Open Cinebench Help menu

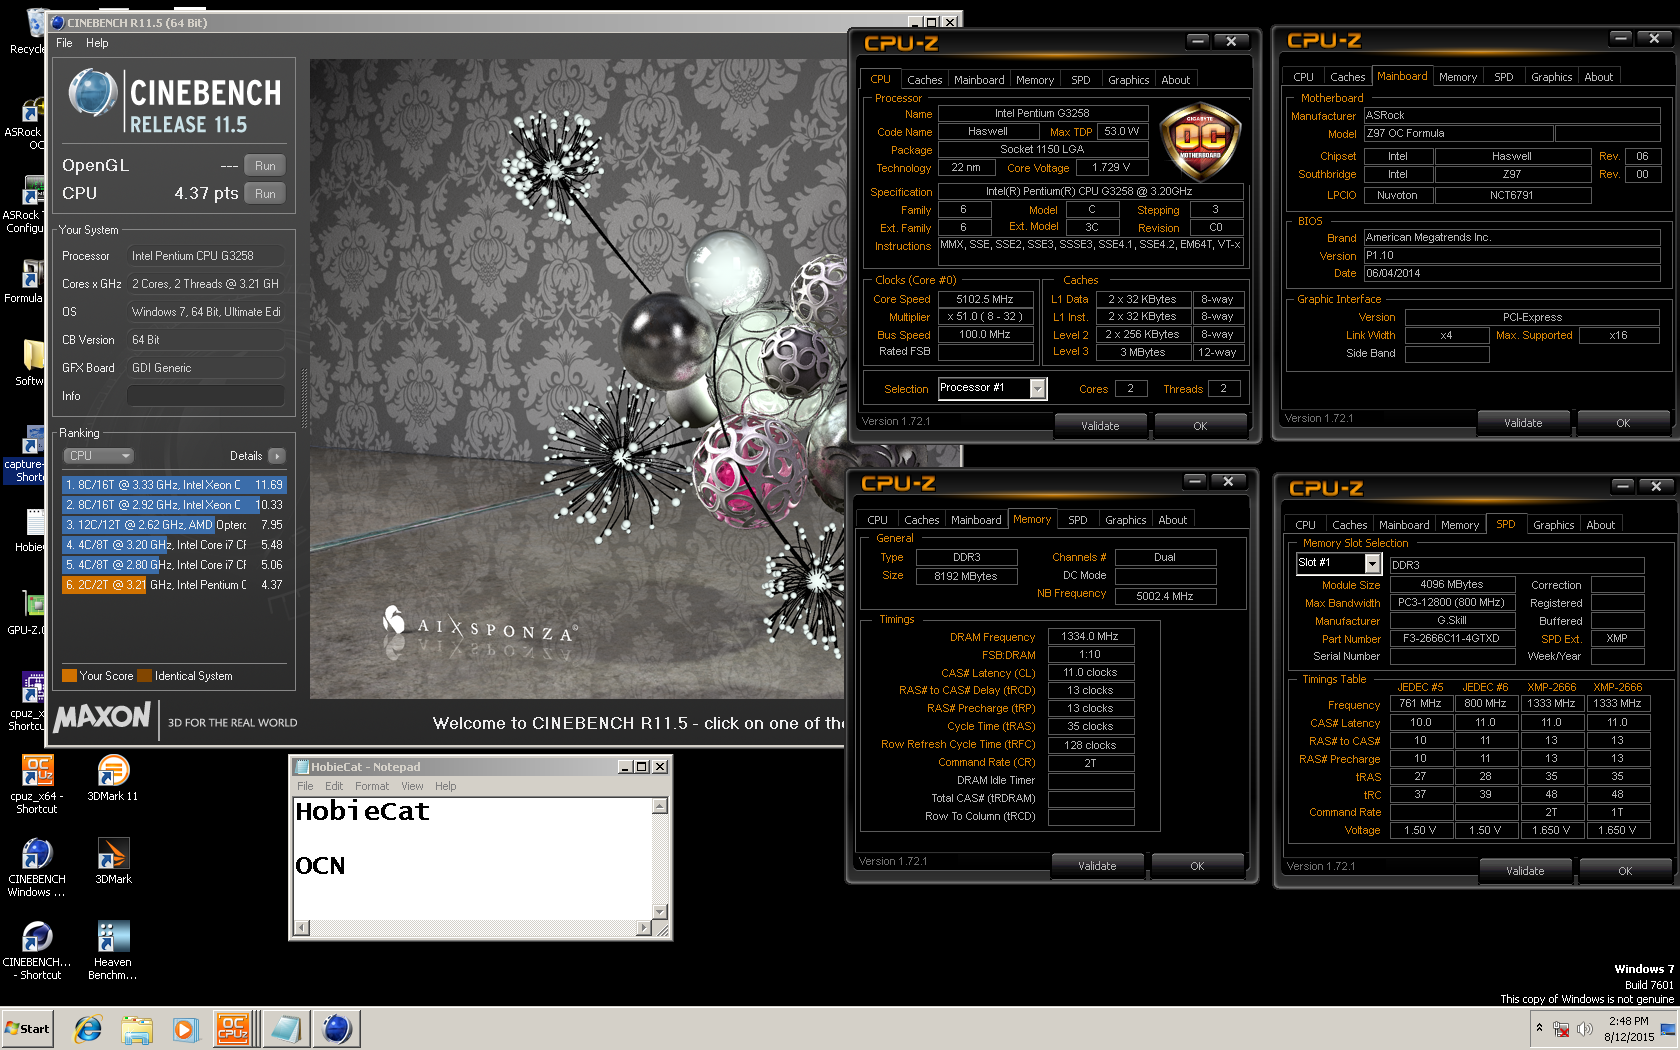click(x=97, y=43)
